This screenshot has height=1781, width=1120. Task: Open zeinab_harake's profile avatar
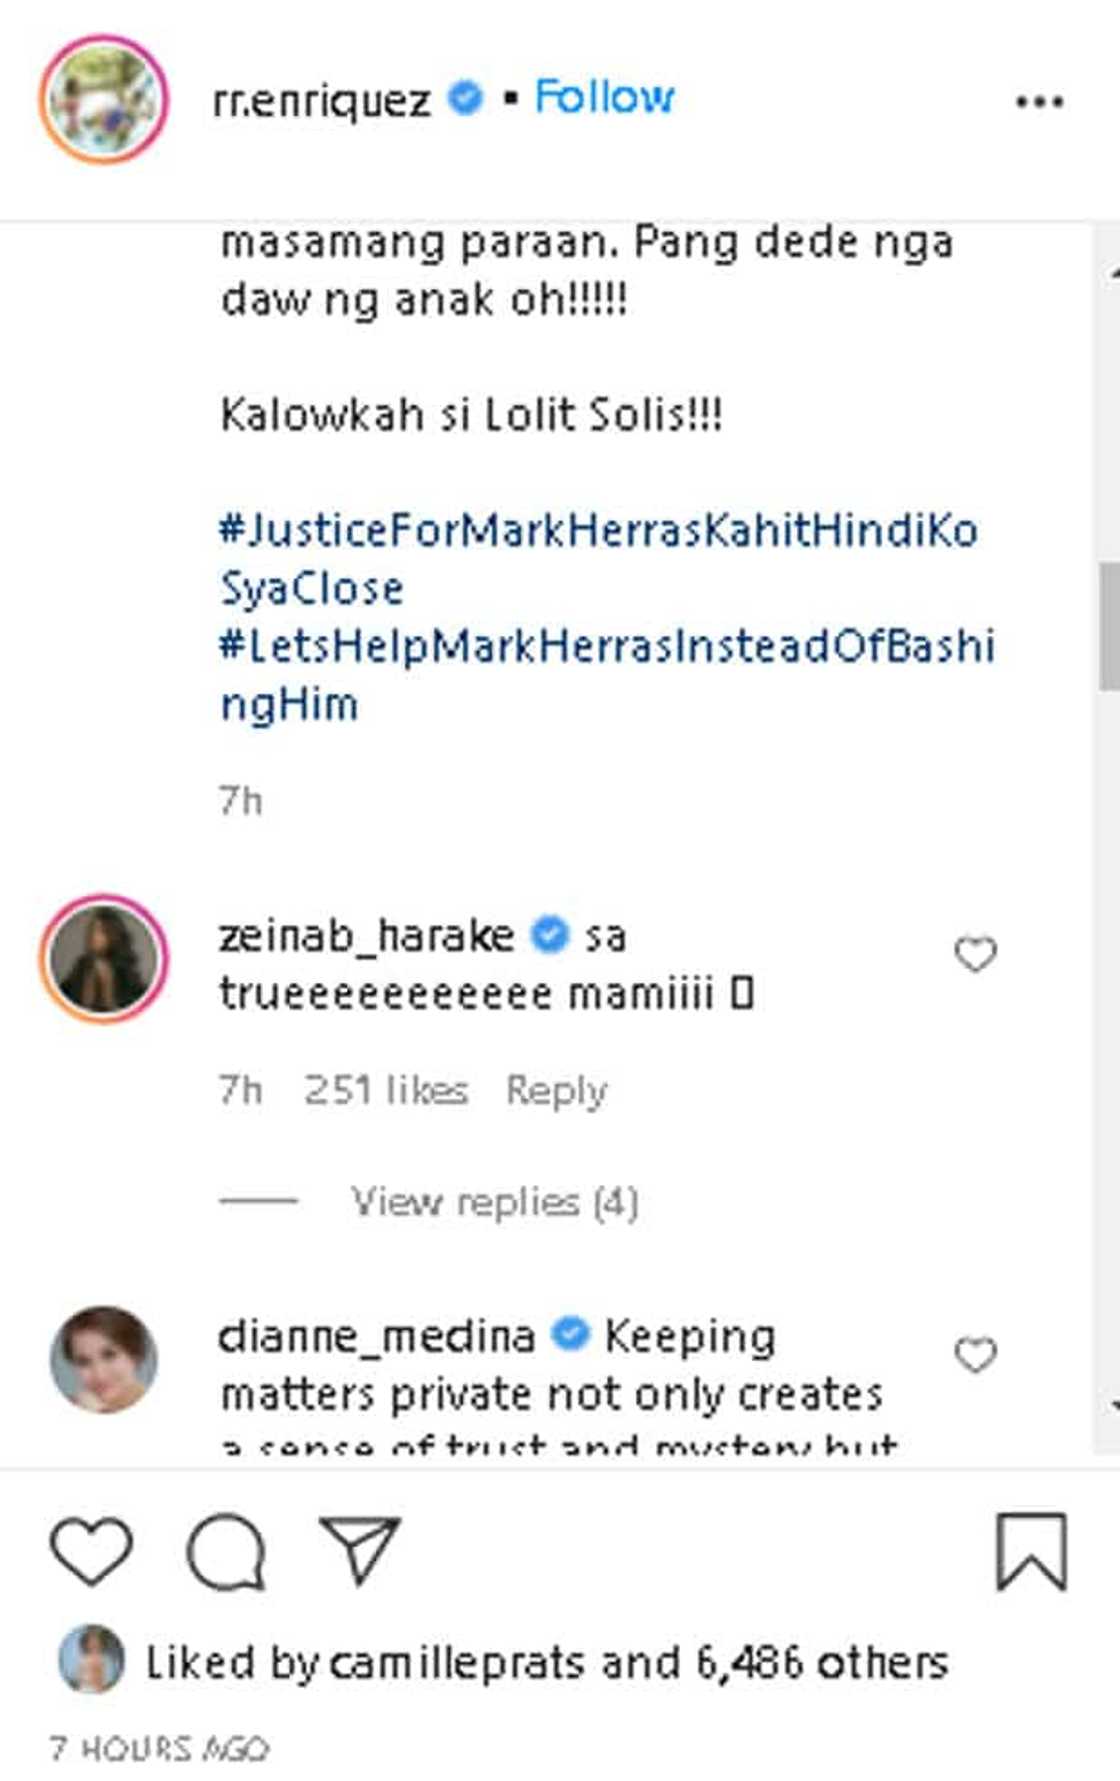104,958
